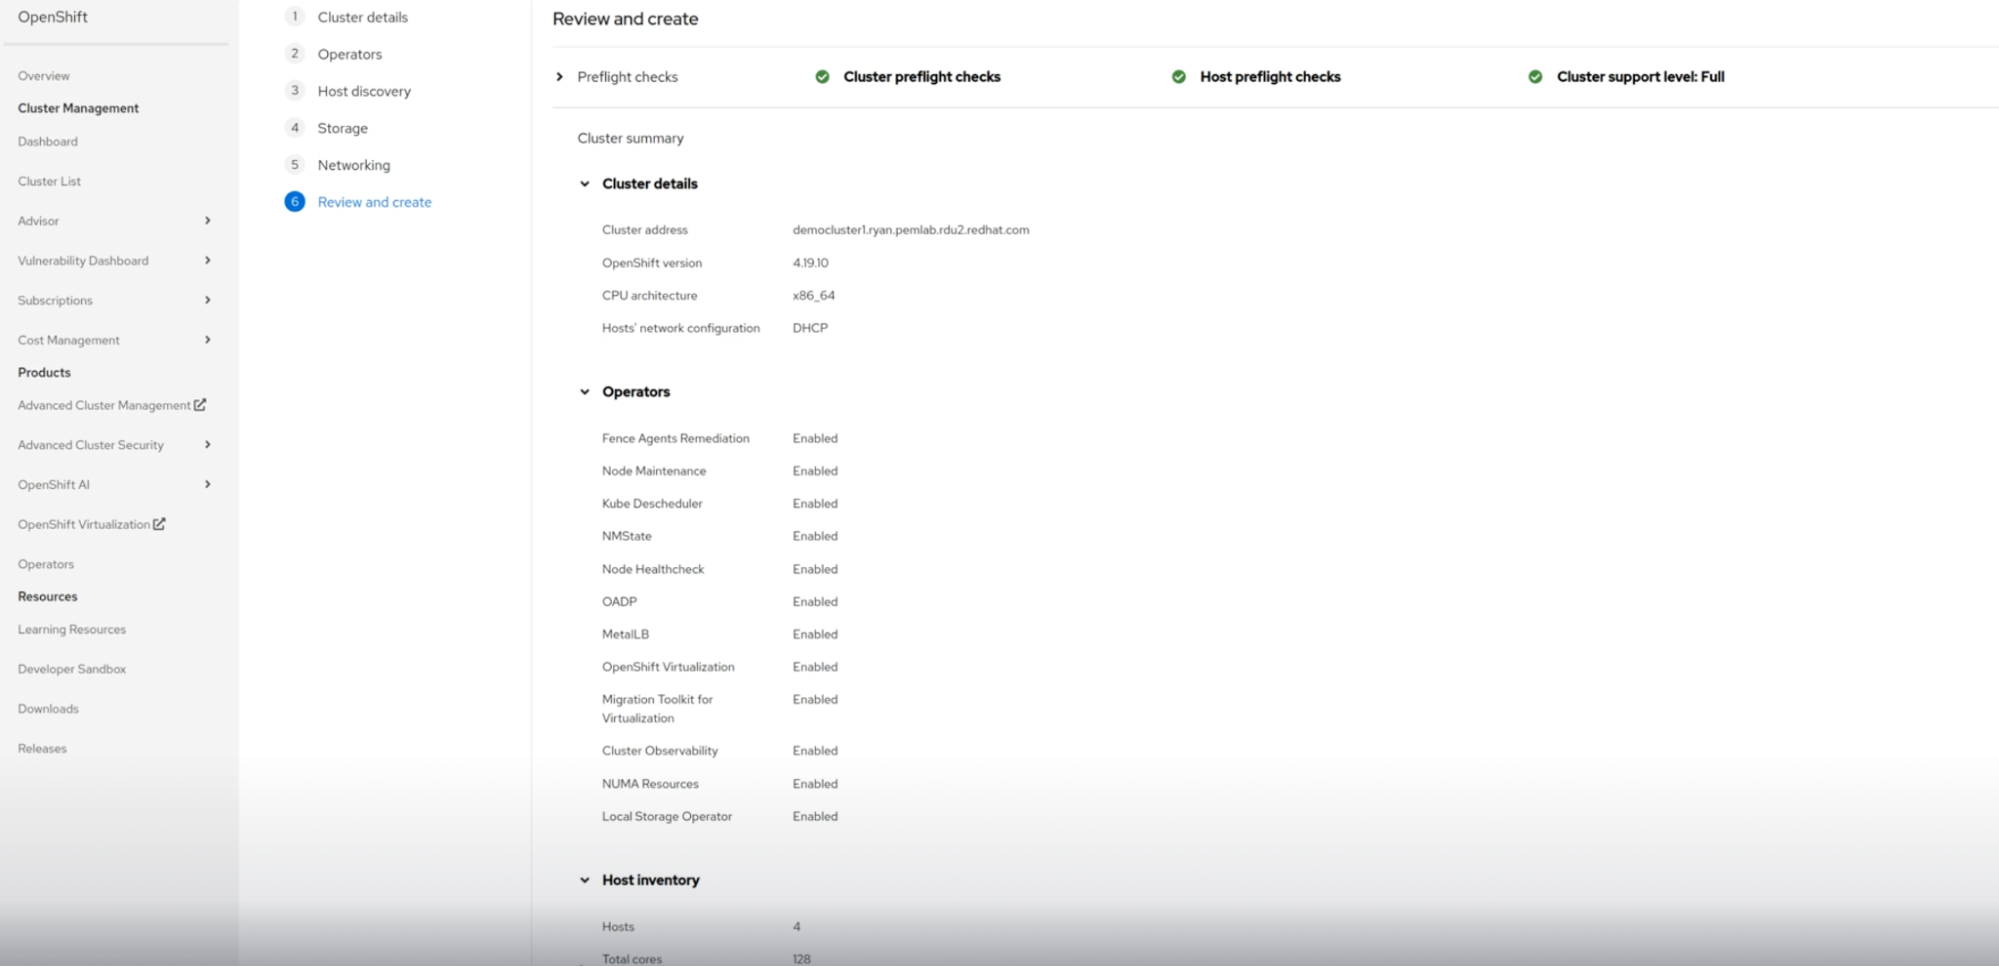Collapse the Cluster details summary section
The image size is (1999, 967).
click(584, 183)
